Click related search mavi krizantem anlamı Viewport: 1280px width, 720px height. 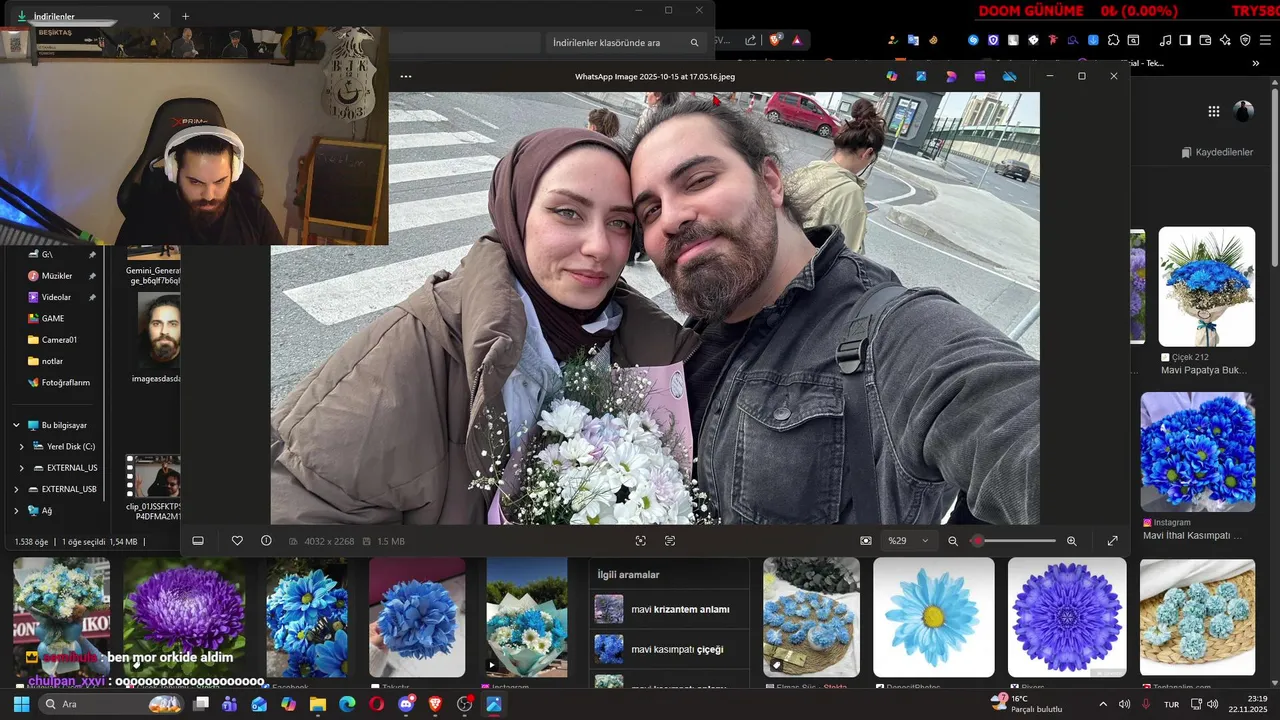(669, 609)
